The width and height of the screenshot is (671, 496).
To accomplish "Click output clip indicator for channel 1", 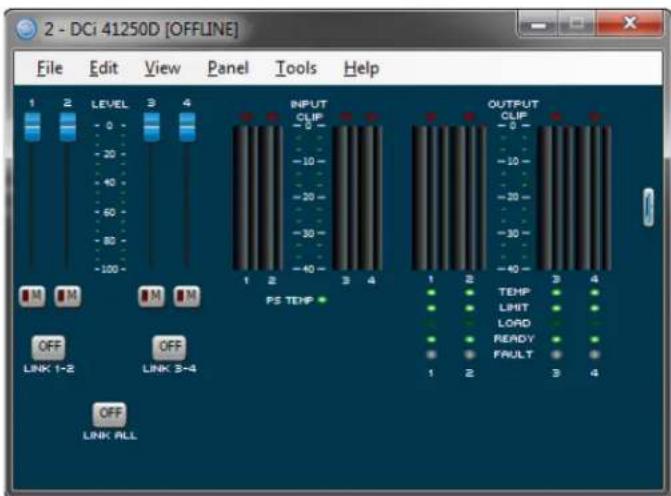I will point(431,116).
